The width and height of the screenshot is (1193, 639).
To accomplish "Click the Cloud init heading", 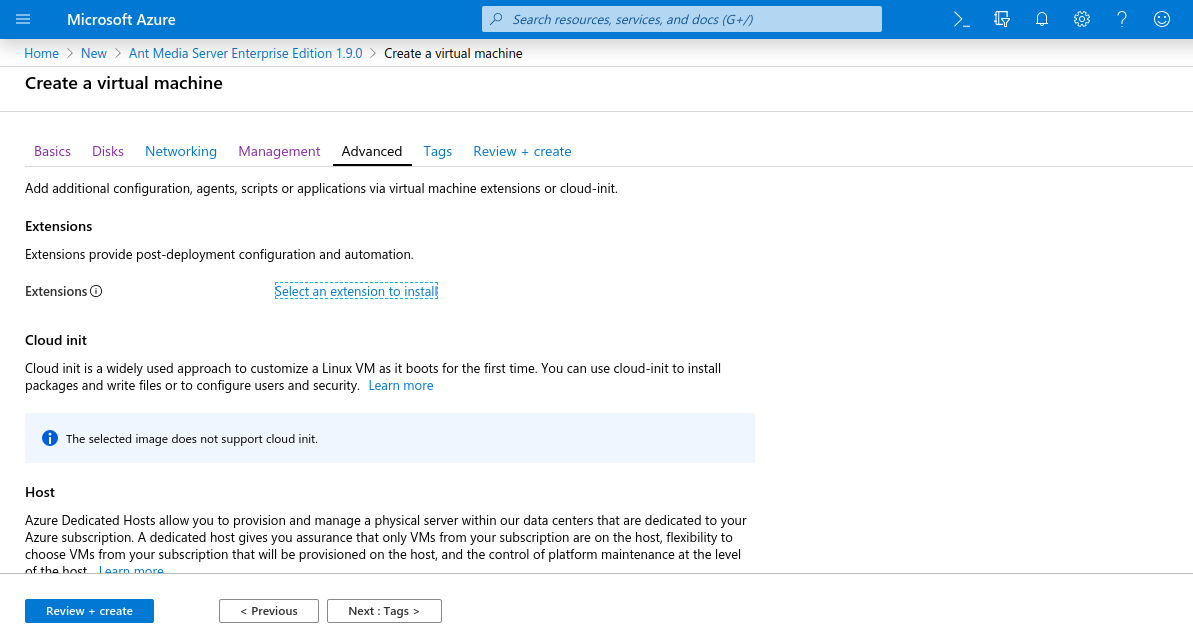I will click(x=56, y=340).
